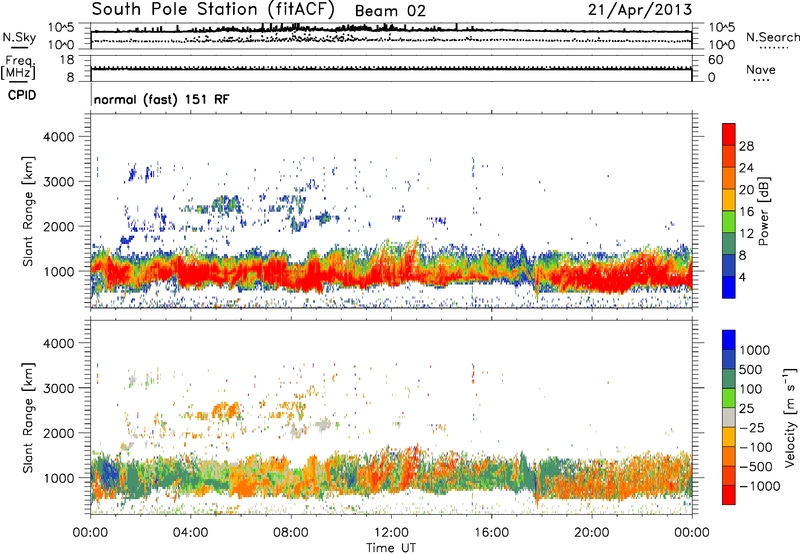Click the '2000' tick on the power panel
The image size is (800, 554).
click(x=58, y=226)
